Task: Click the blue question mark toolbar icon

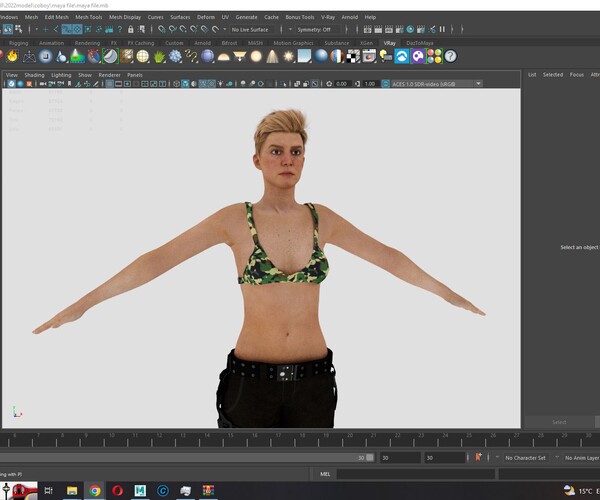Action: click(x=120, y=29)
